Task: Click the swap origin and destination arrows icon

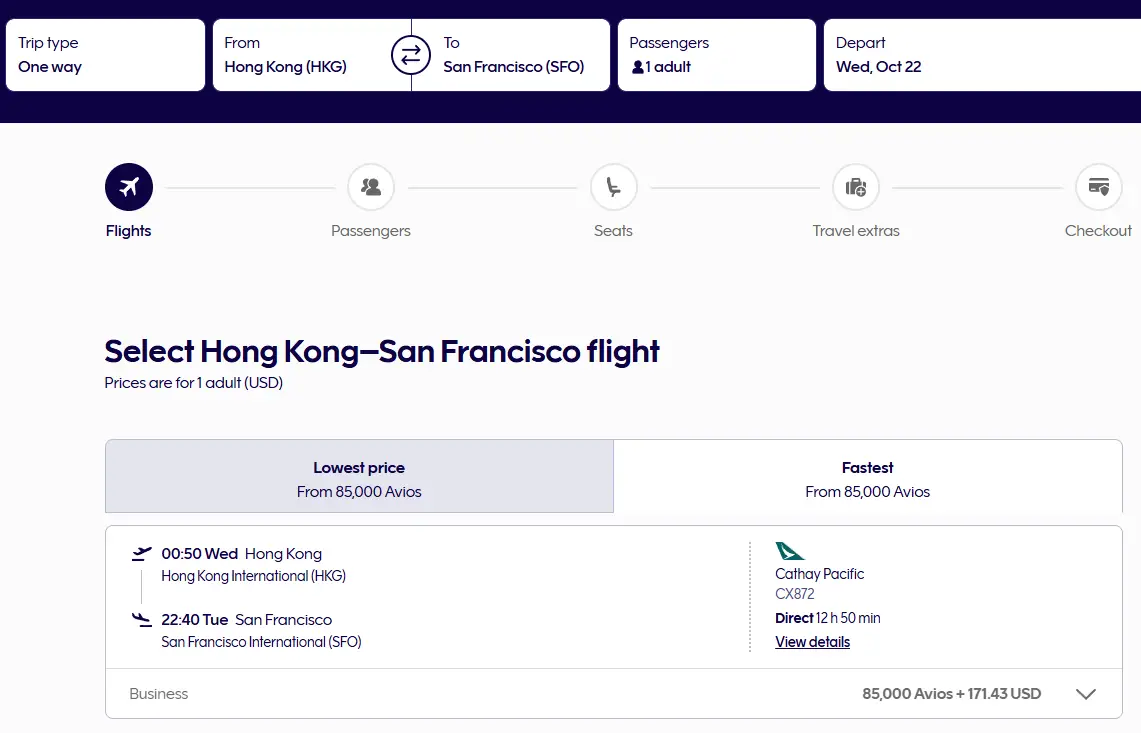Action: pyautogui.click(x=410, y=56)
